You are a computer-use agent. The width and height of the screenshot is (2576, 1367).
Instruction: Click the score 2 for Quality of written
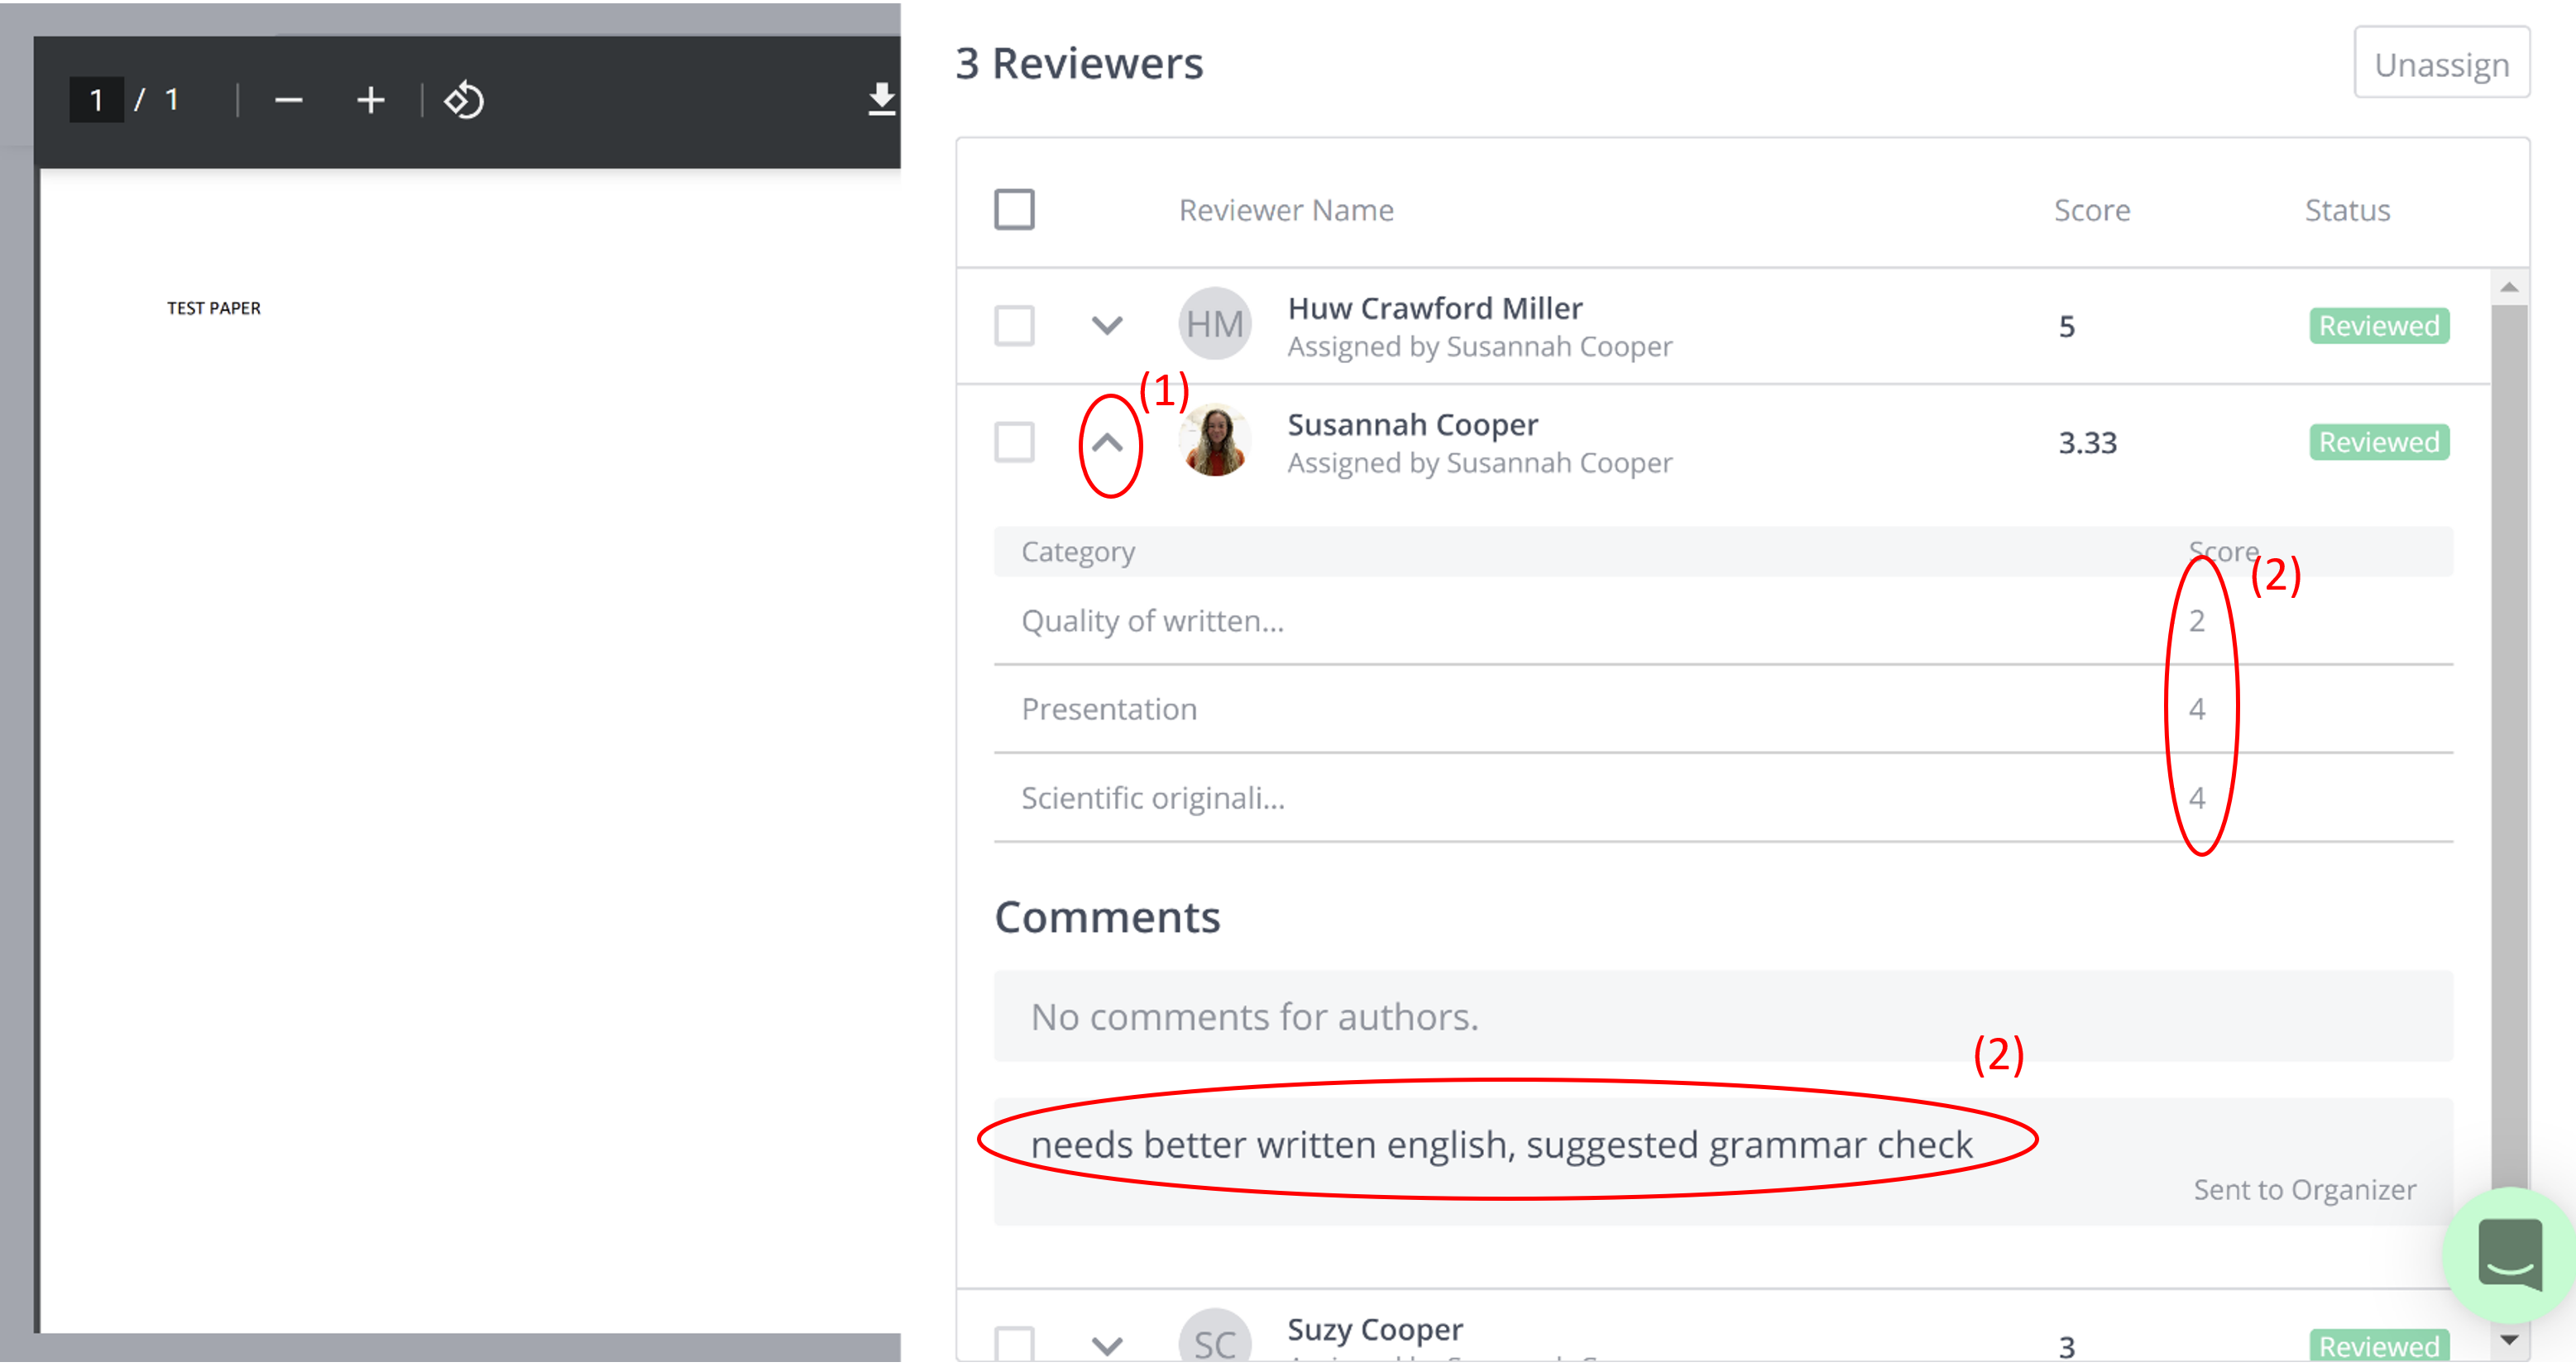point(2197,621)
